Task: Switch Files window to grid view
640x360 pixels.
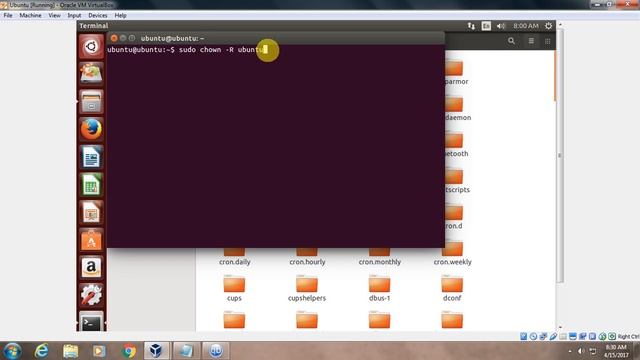Action: click(547, 41)
